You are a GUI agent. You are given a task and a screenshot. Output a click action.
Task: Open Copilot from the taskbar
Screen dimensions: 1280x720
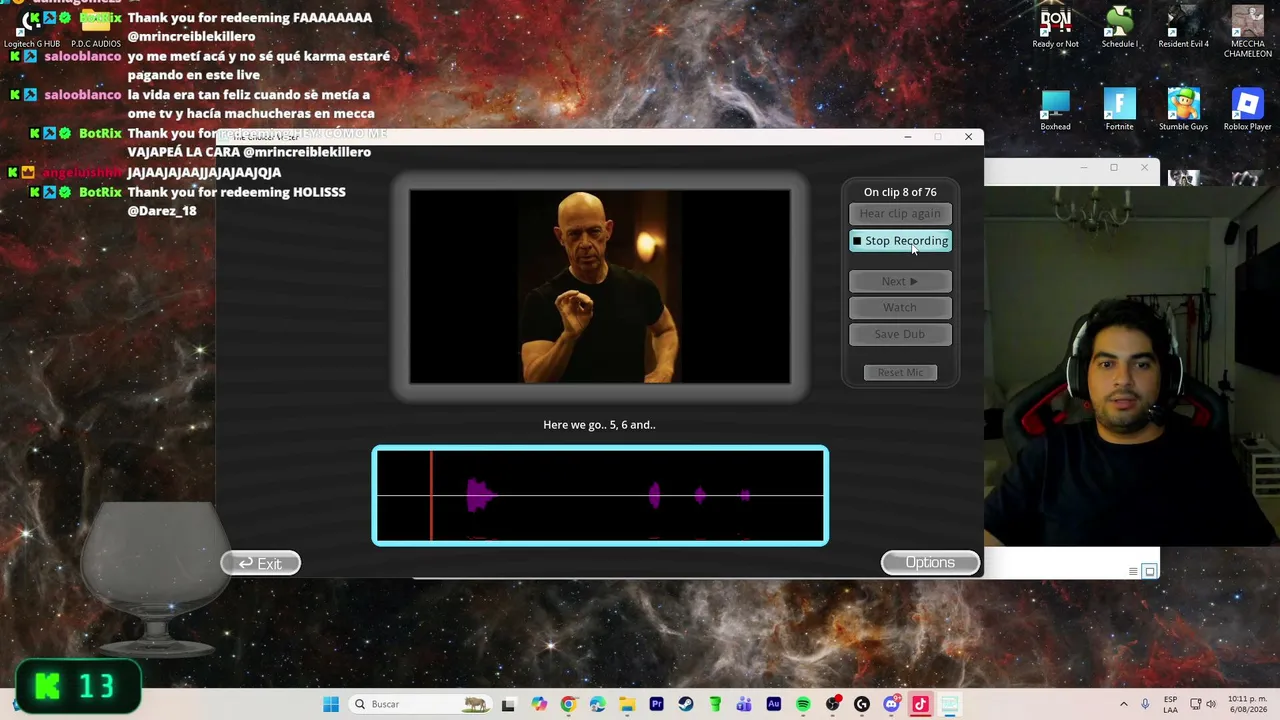click(539, 704)
